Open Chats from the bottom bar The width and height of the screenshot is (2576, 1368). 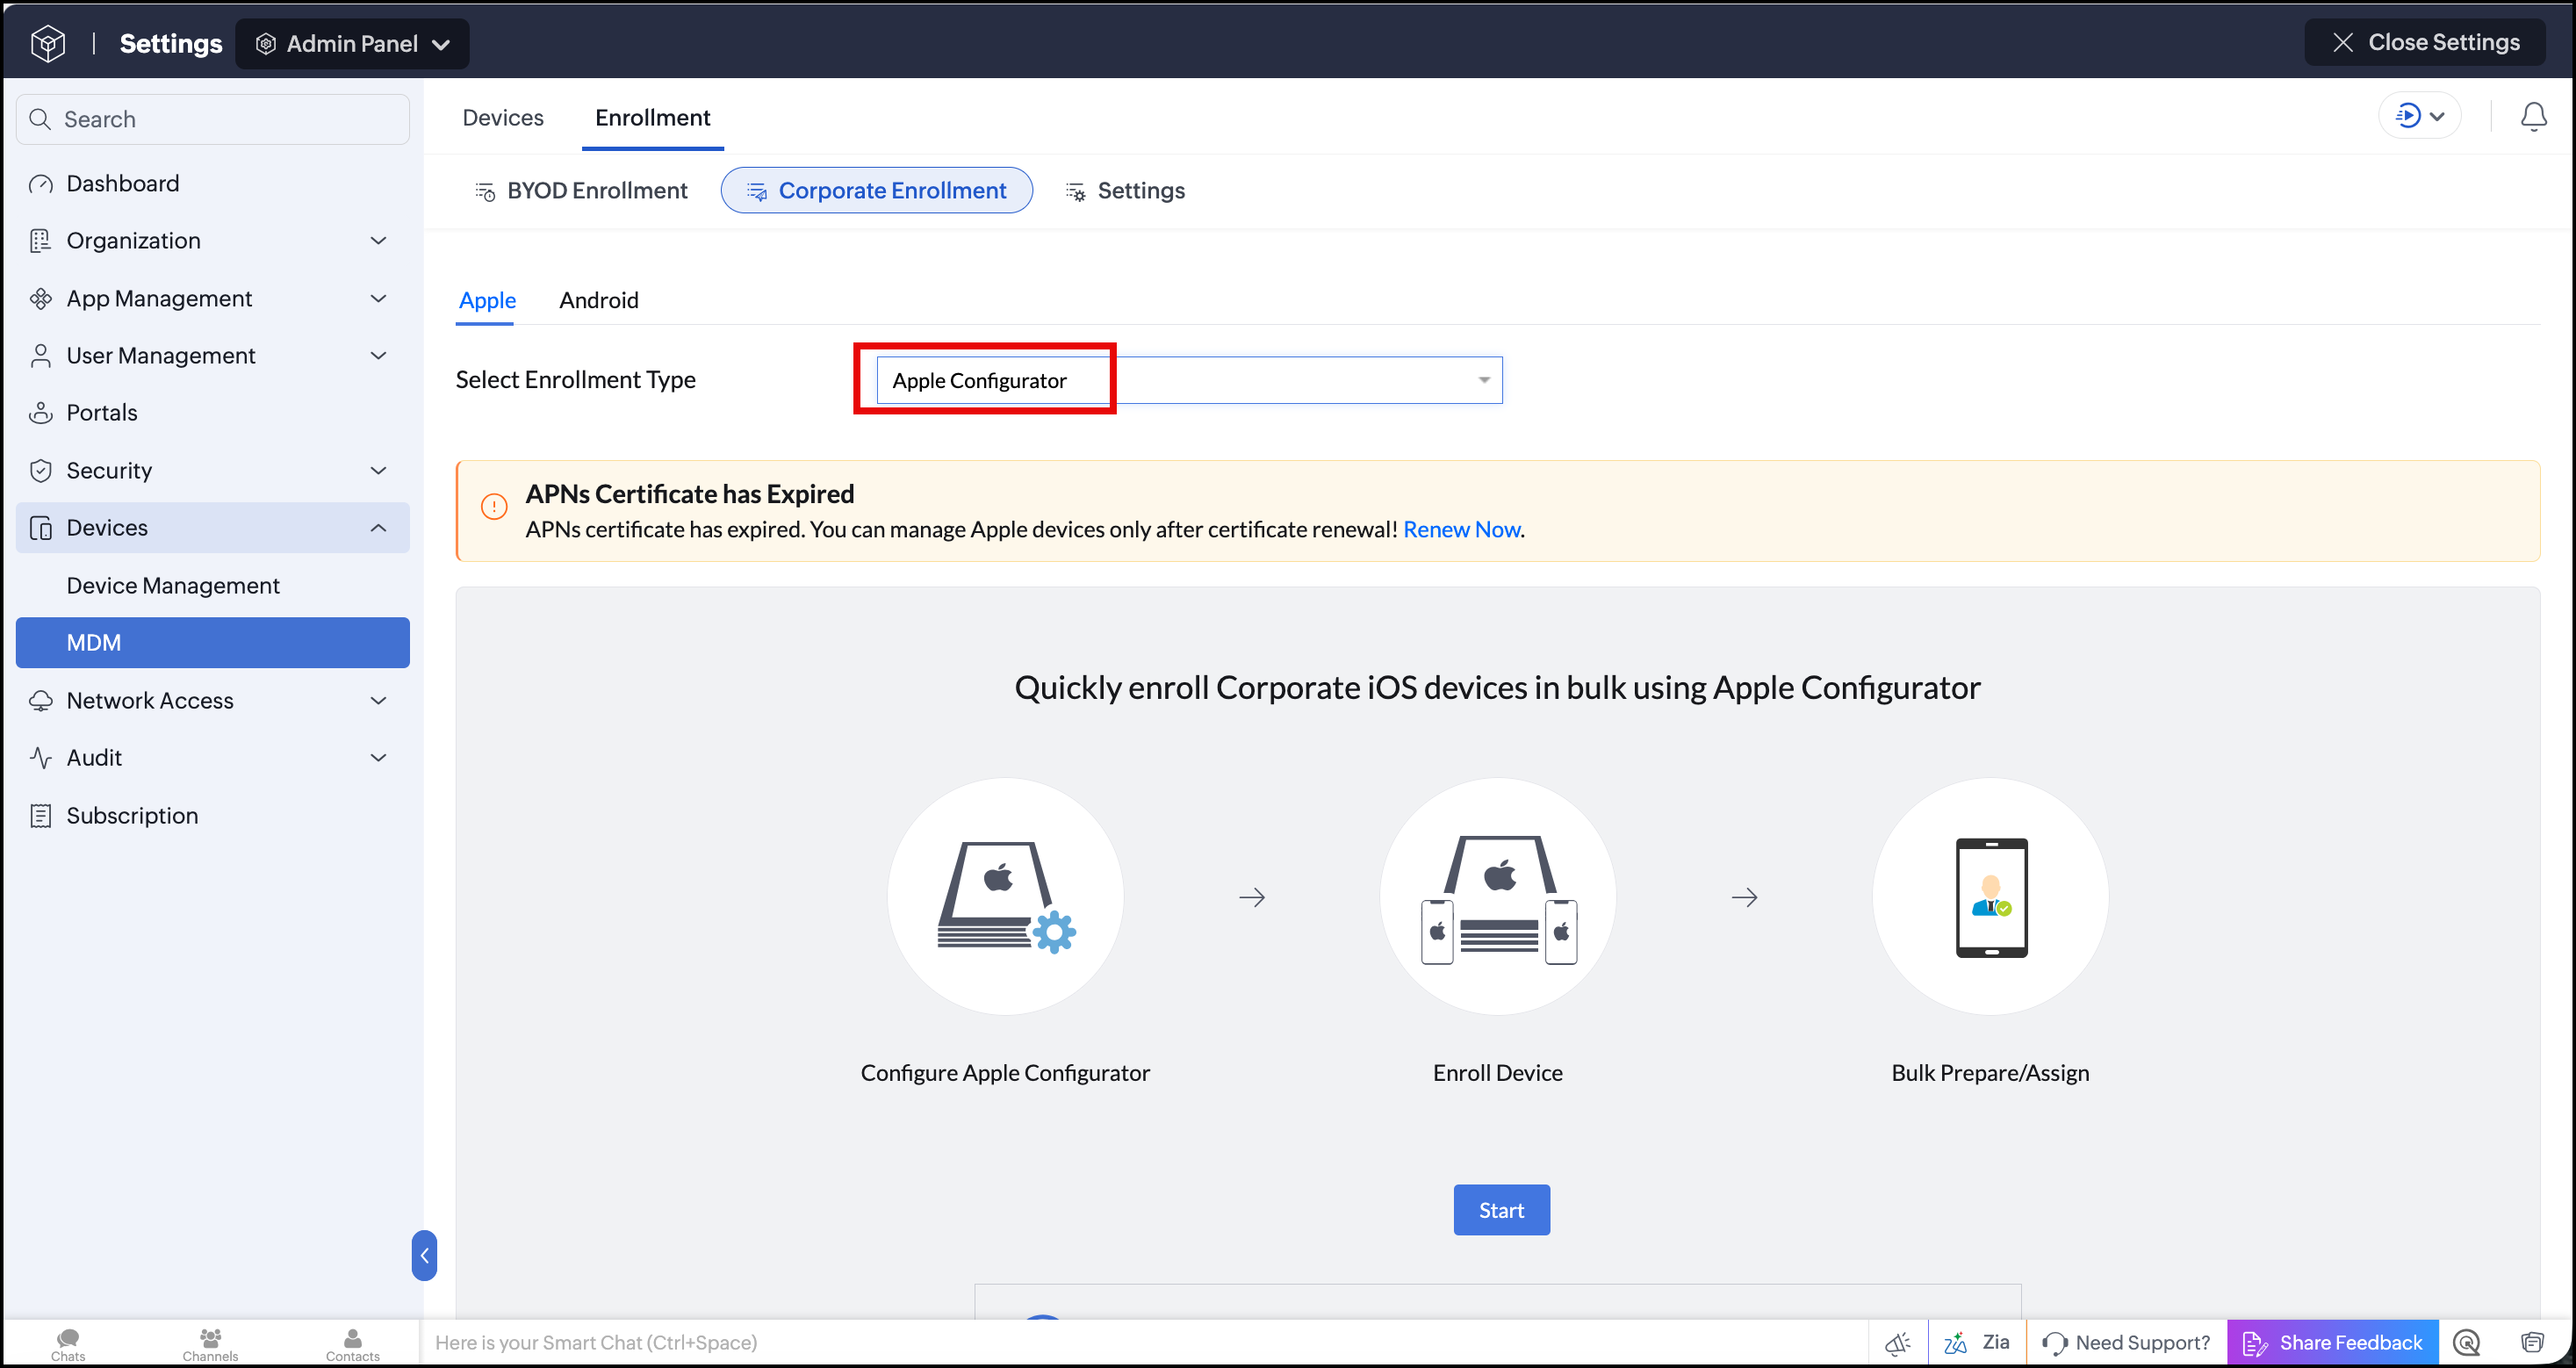(x=68, y=1344)
